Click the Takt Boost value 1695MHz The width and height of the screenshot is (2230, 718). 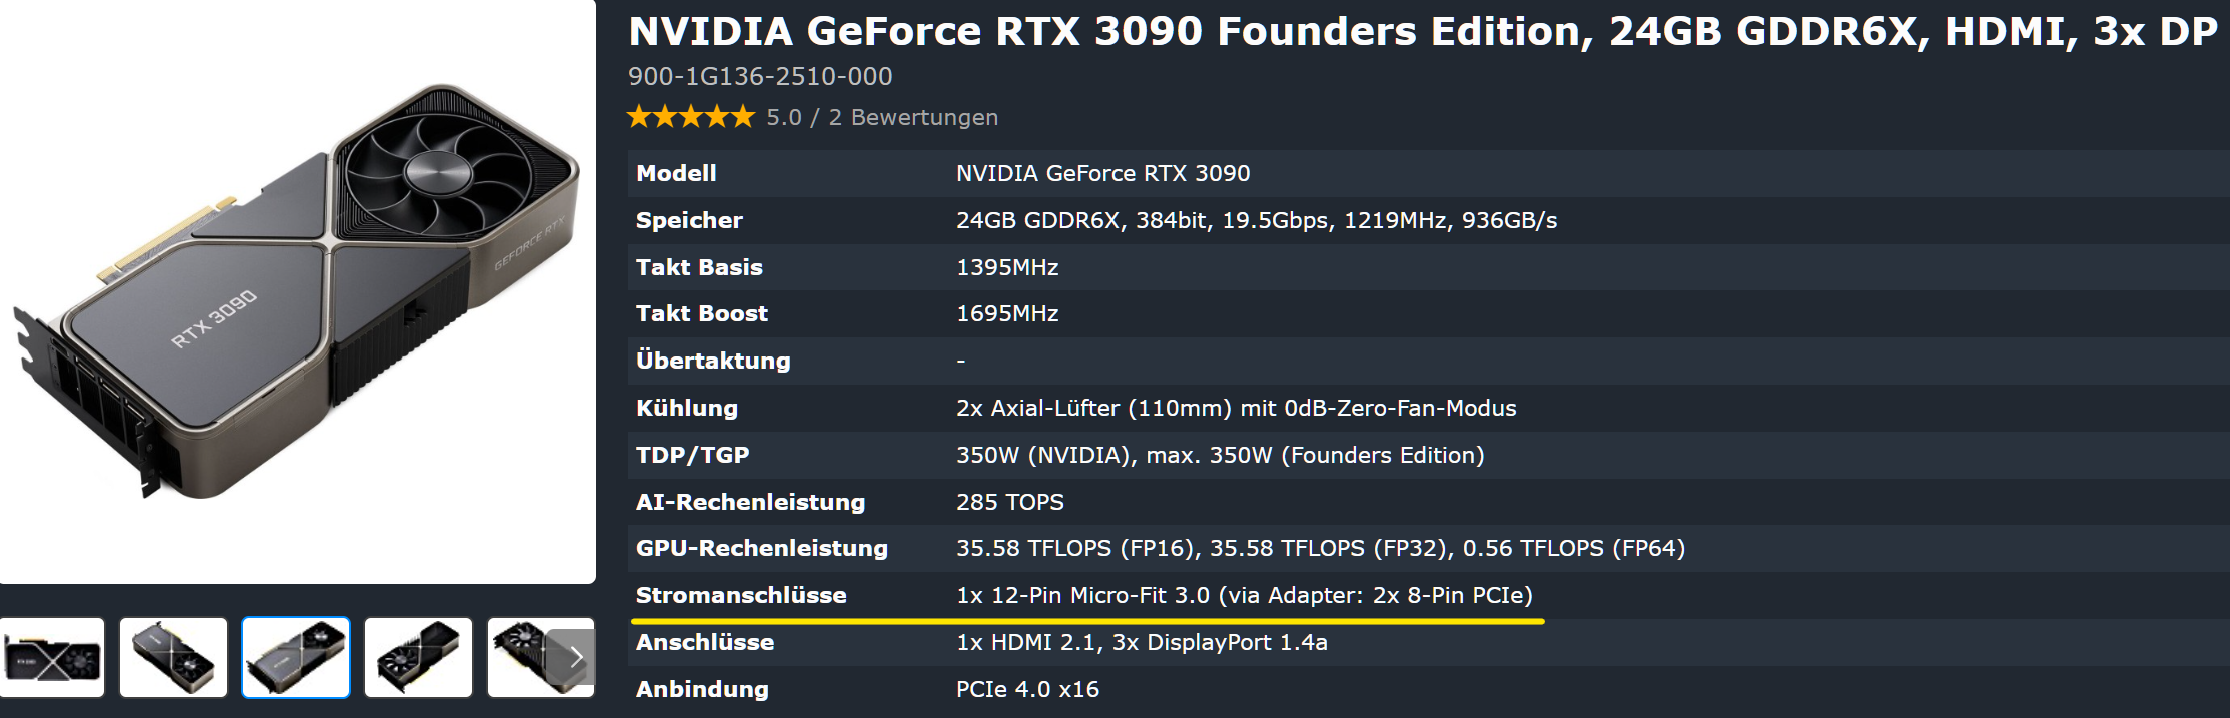(1007, 313)
